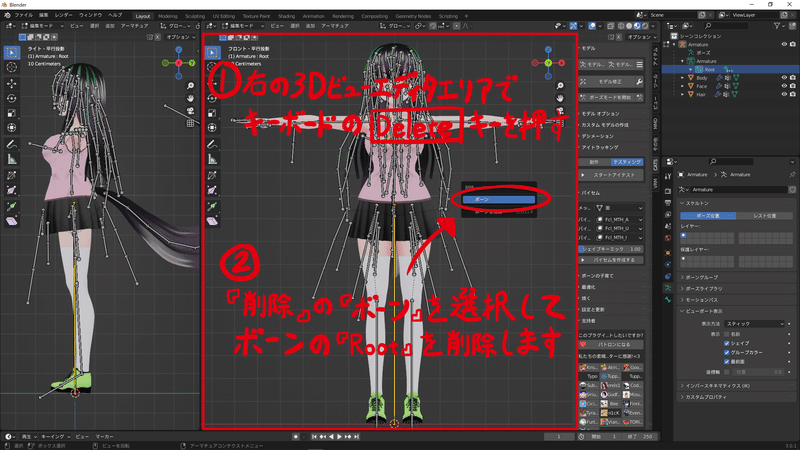Toggle camera view icon in left viewport
The image size is (800, 450).
(x=190, y=111)
